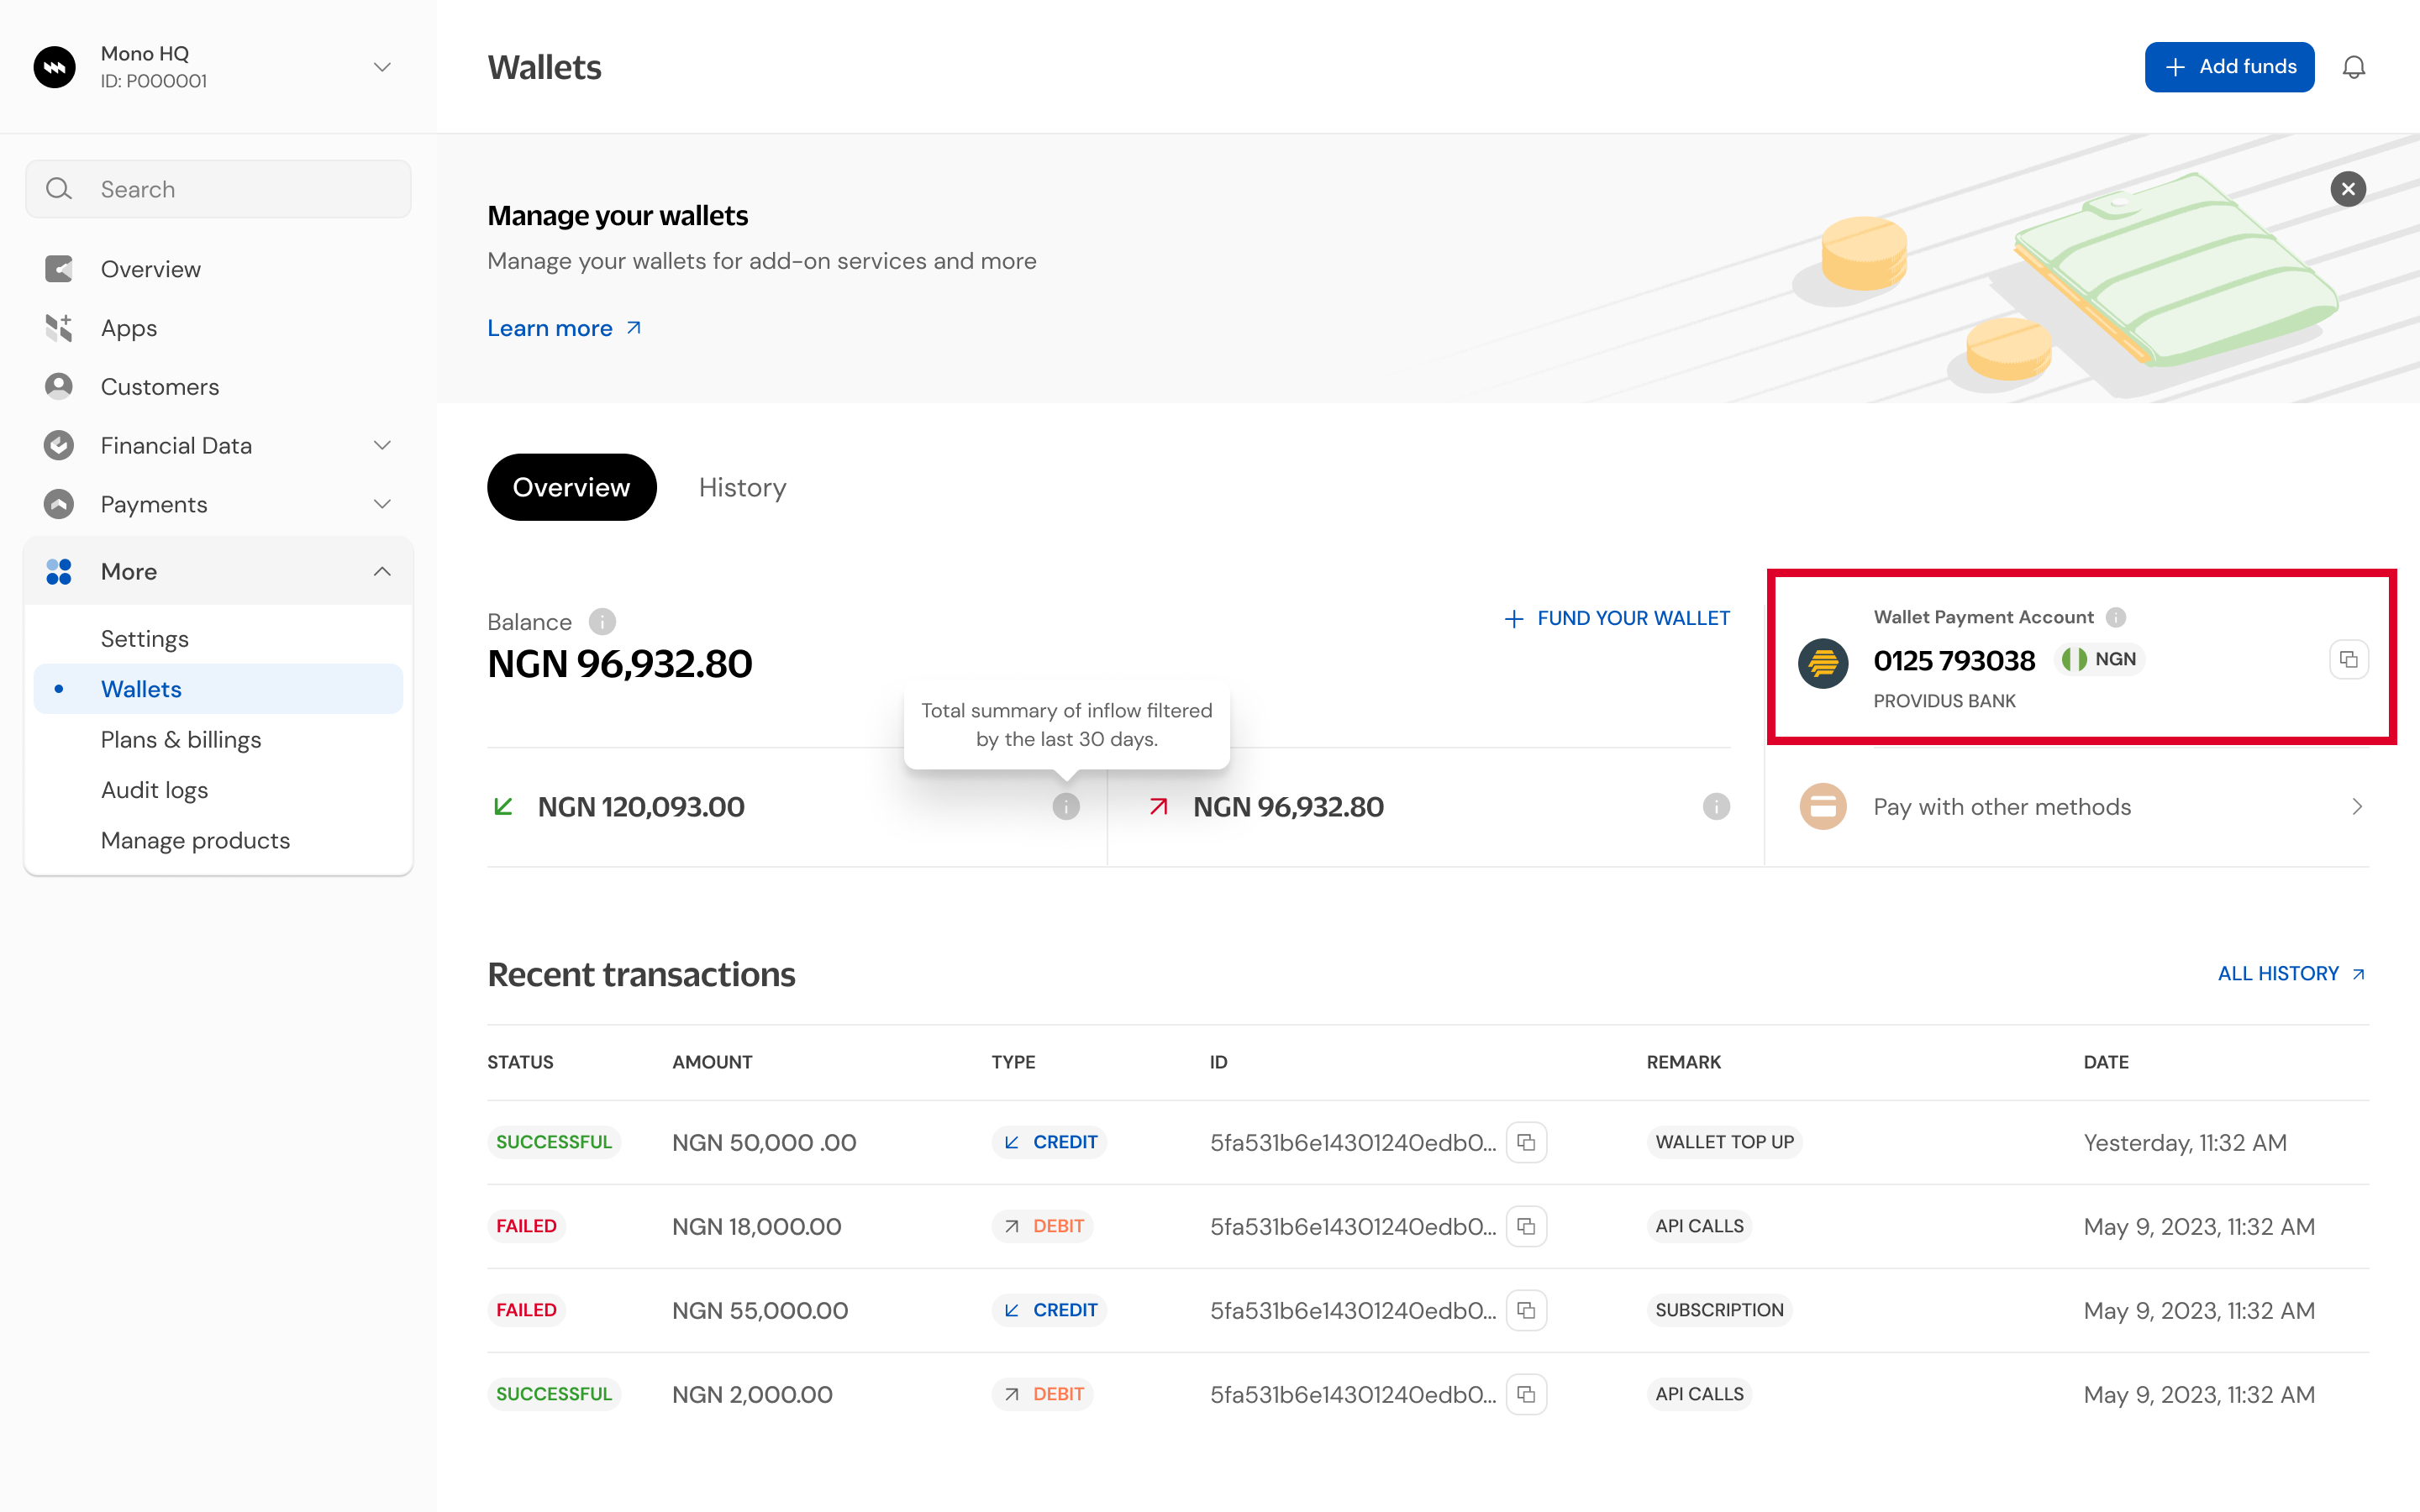
Task: Open Audit logs
Action: tap(154, 790)
